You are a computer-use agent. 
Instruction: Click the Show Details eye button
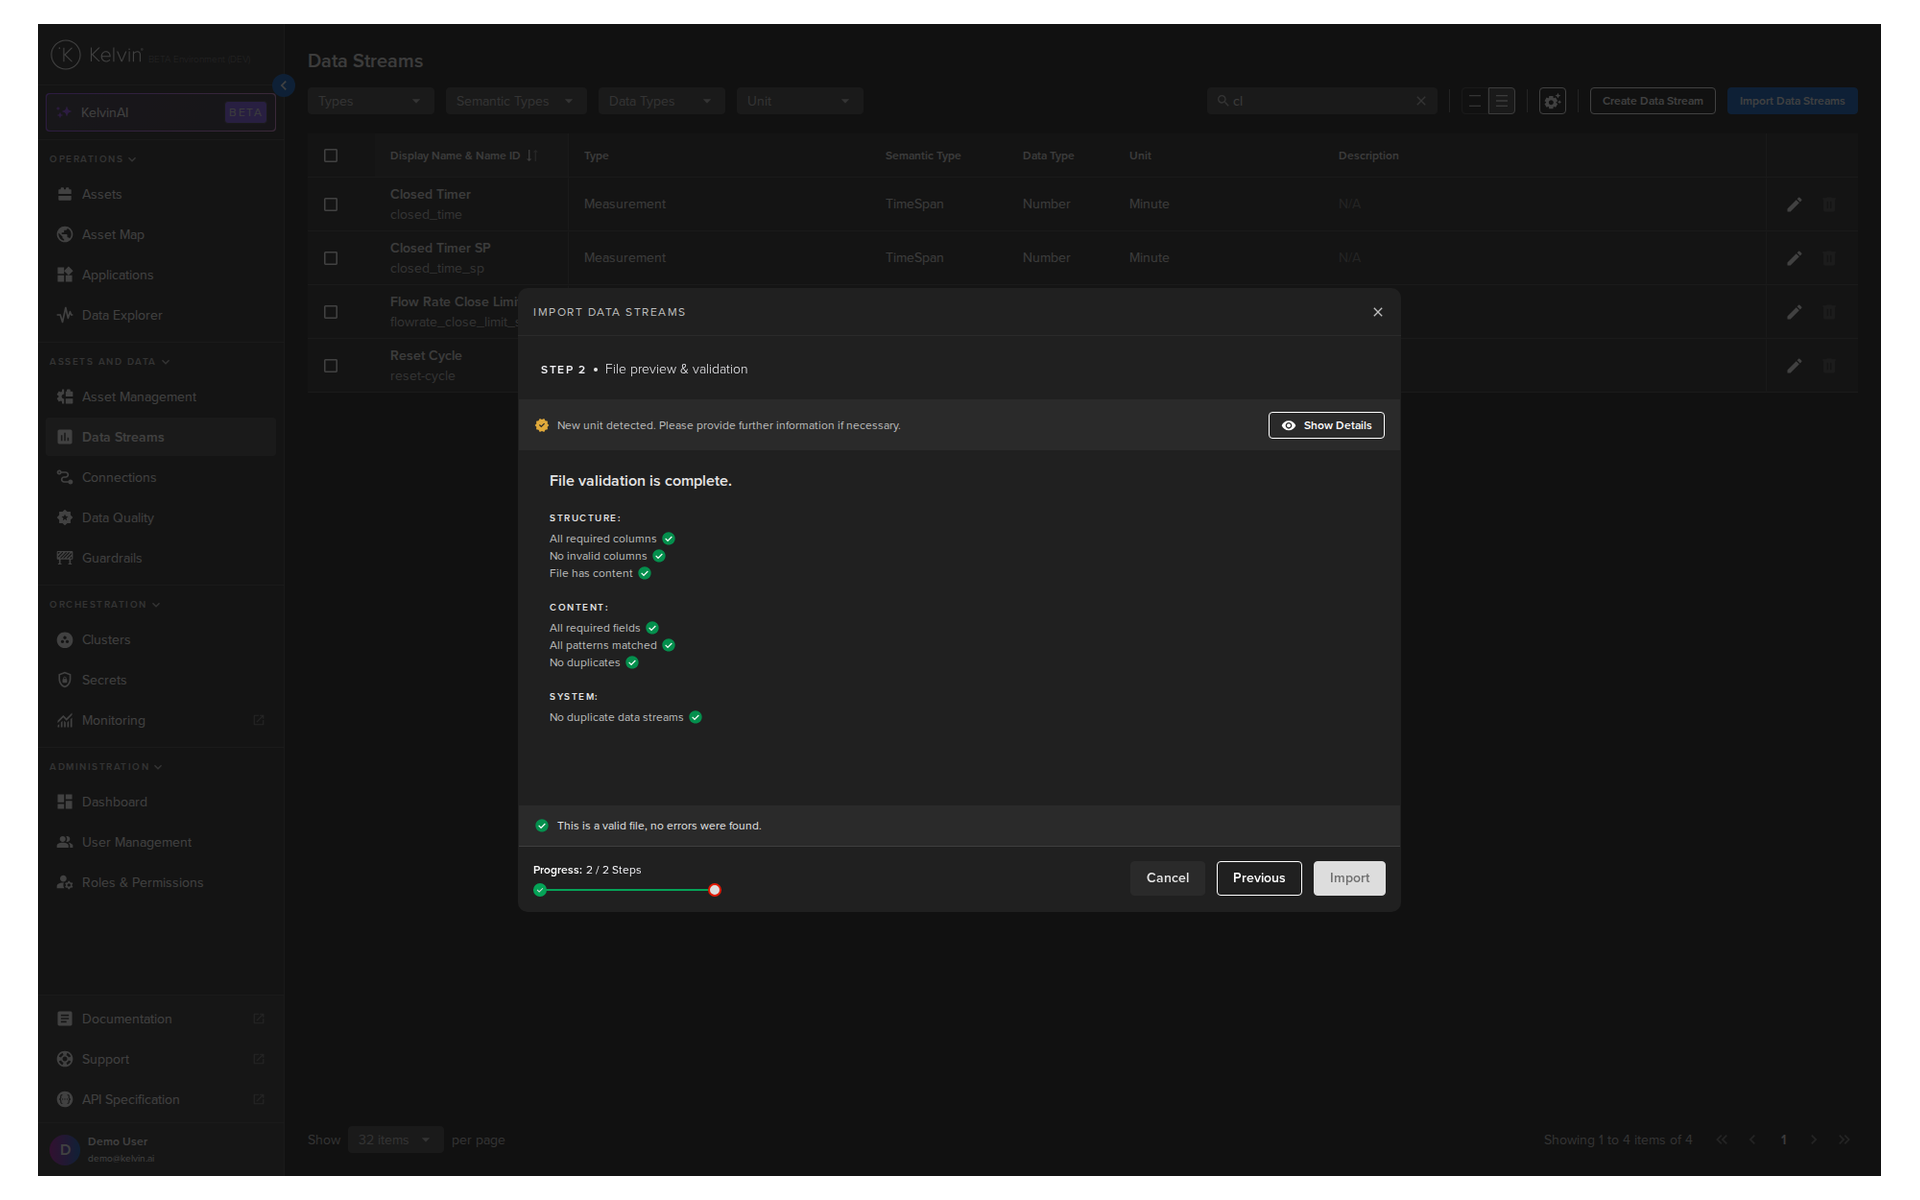pos(1325,425)
